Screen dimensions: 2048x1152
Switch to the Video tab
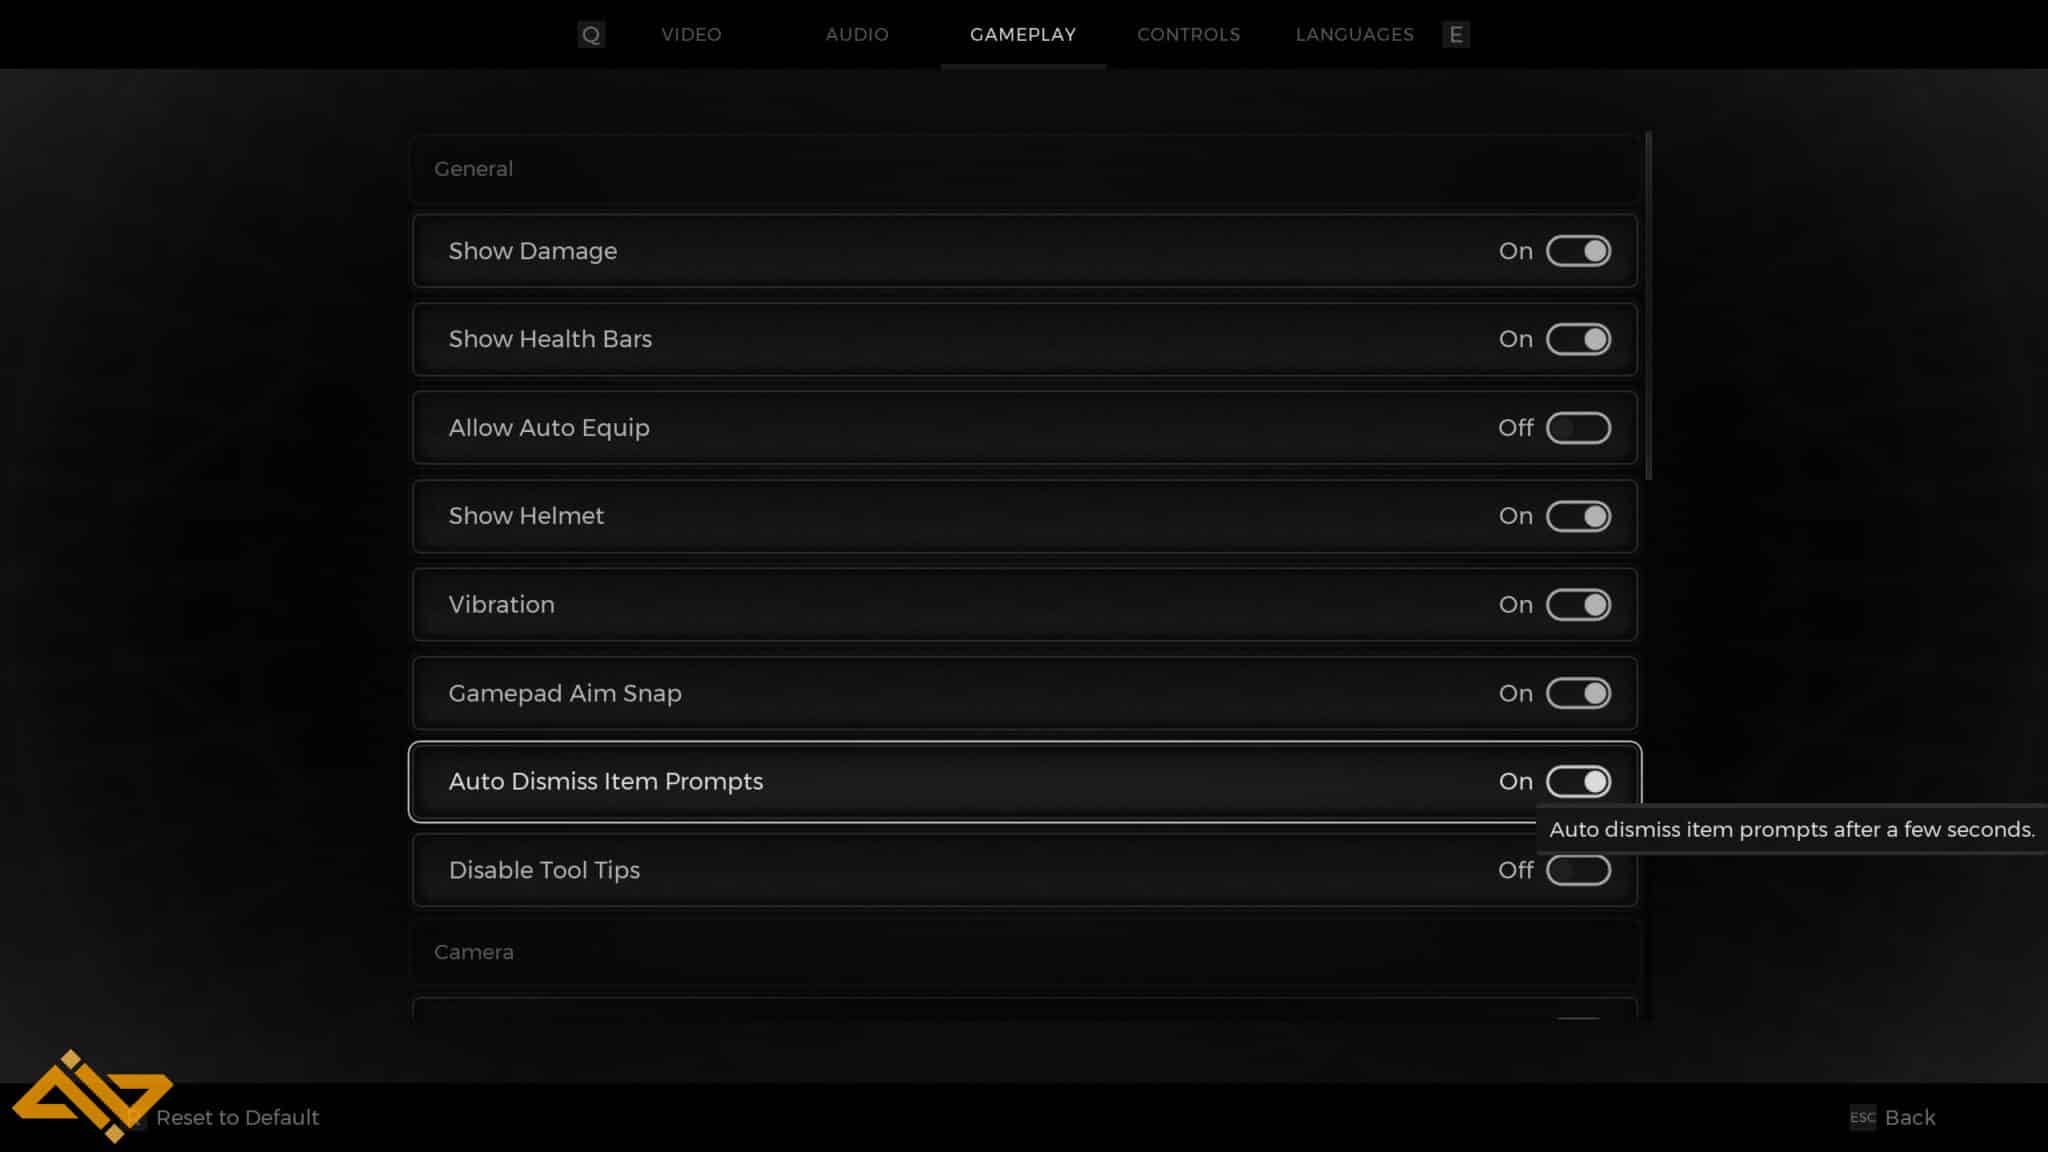coord(691,34)
